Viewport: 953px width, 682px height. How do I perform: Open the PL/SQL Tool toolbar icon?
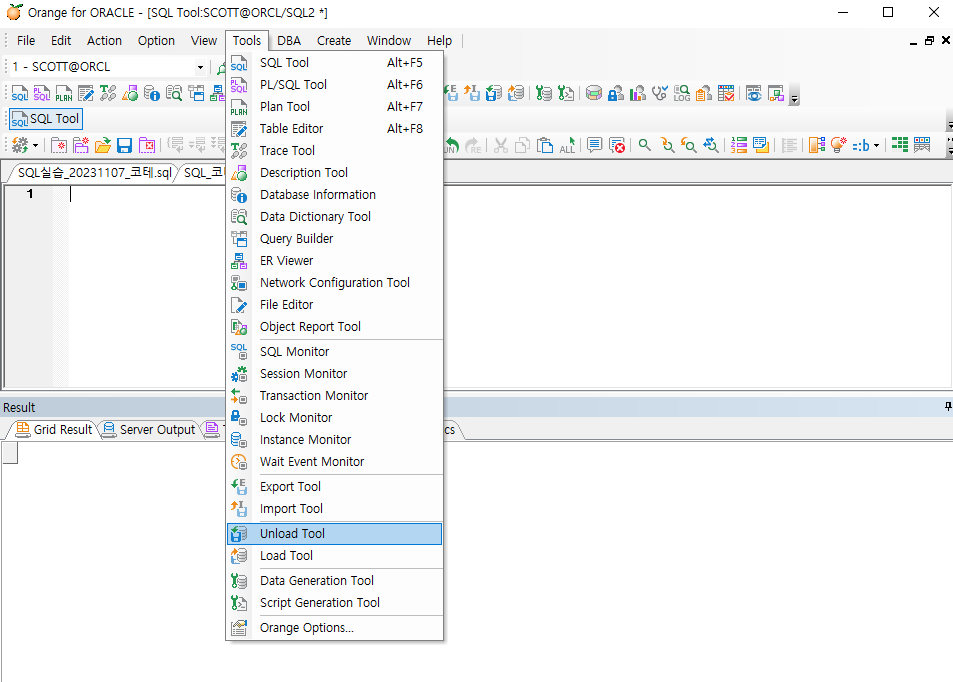41,94
